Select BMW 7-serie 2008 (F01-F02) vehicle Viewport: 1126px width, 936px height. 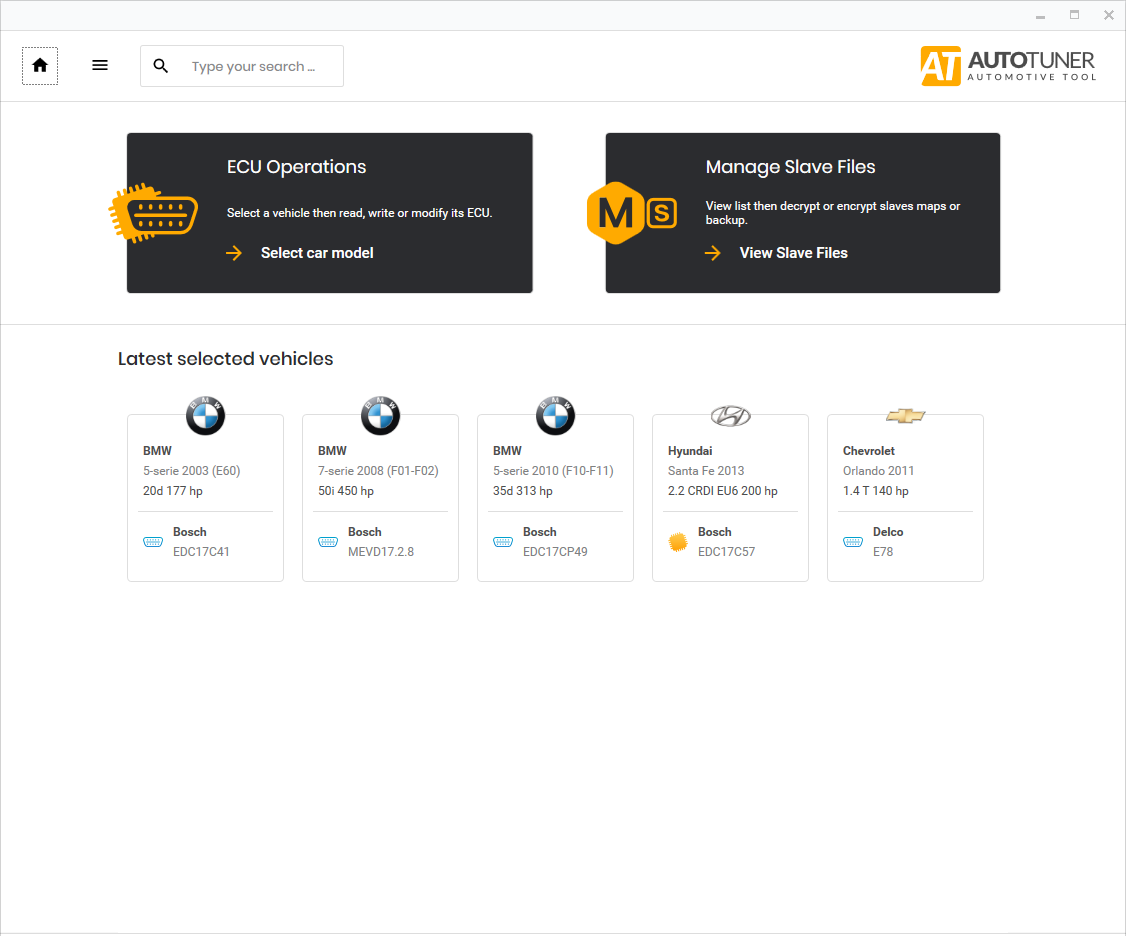click(x=380, y=480)
